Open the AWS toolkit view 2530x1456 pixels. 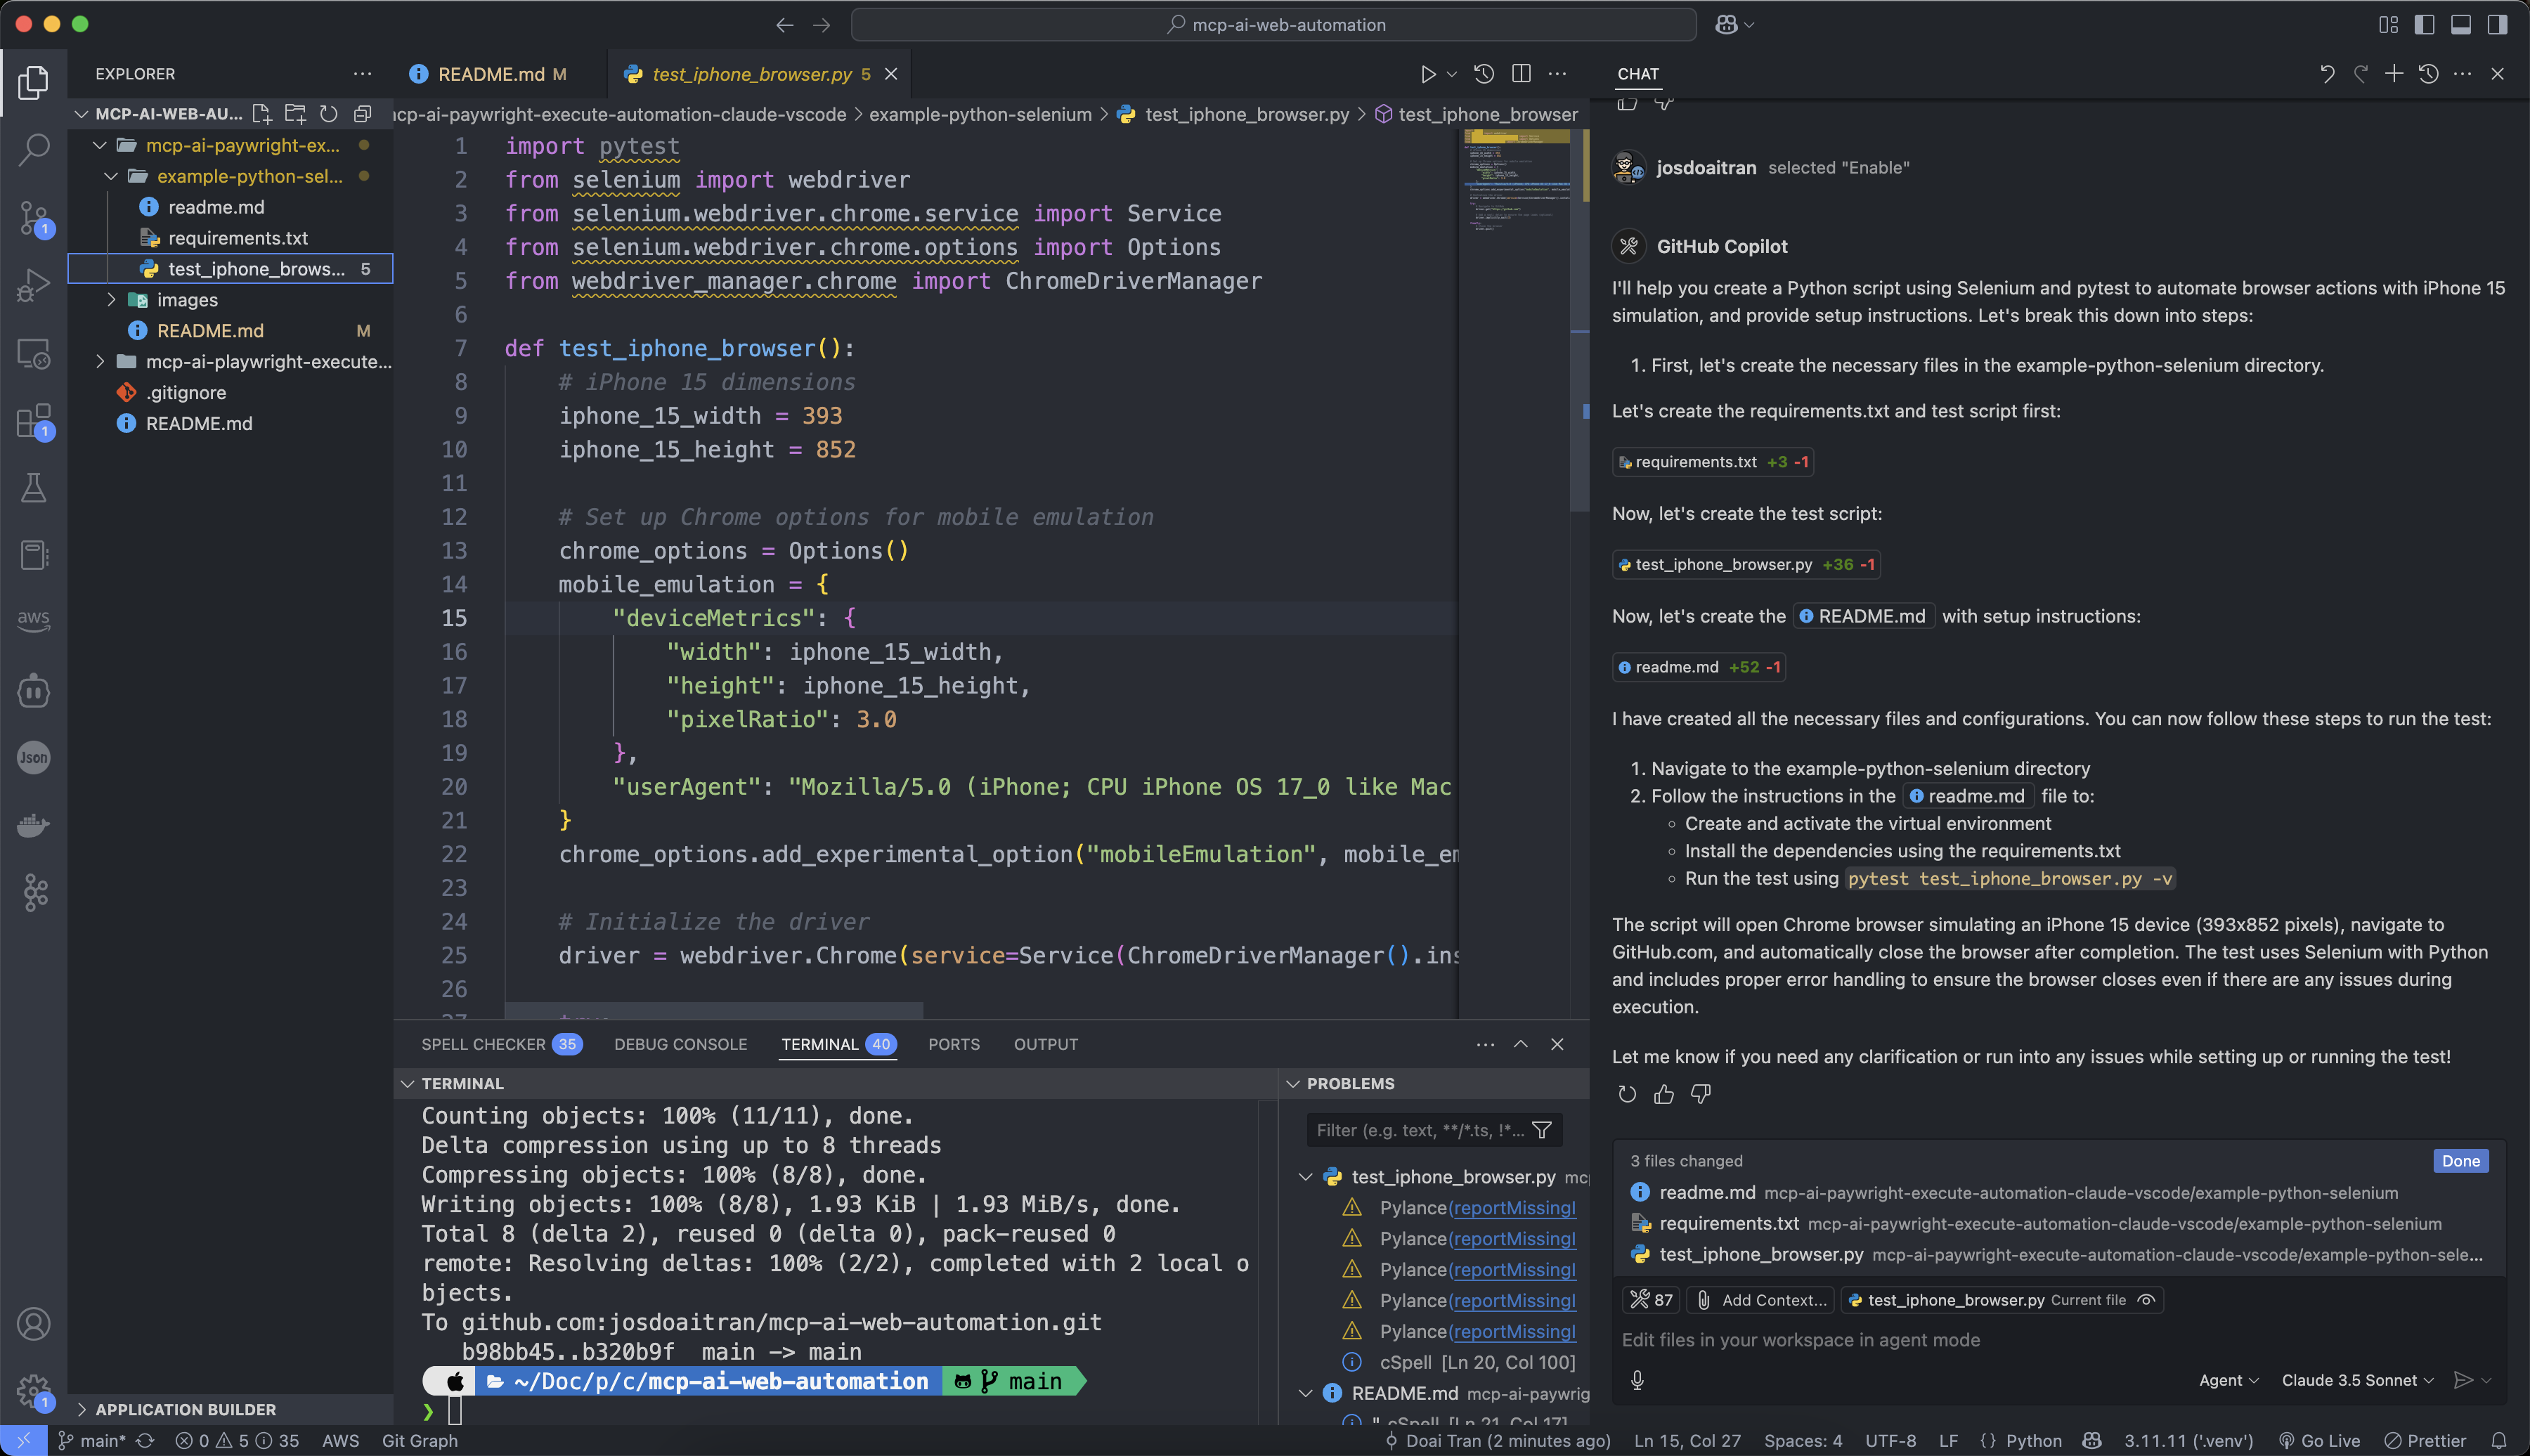[x=33, y=620]
